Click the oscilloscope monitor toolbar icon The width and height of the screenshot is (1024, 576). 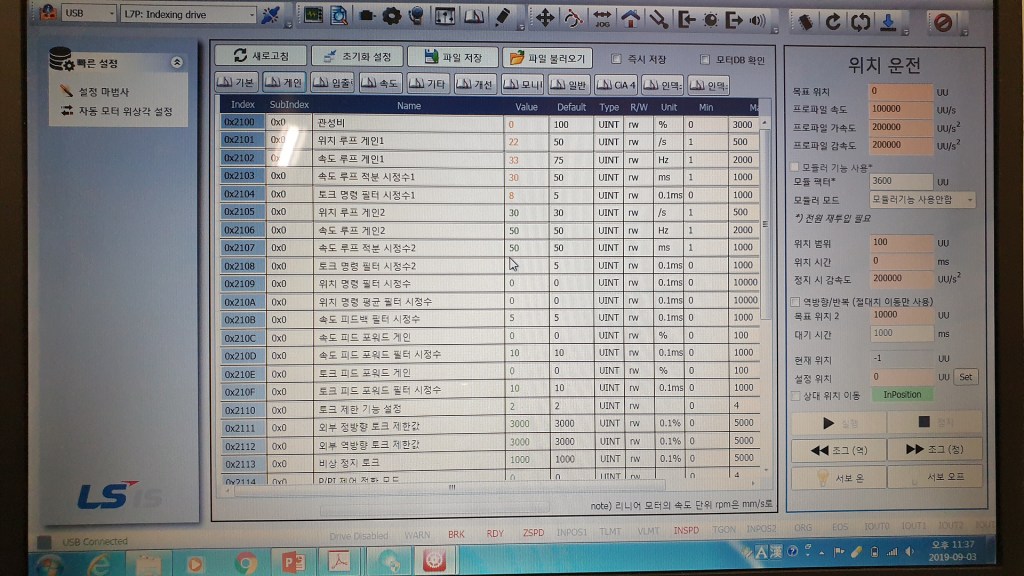point(313,16)
